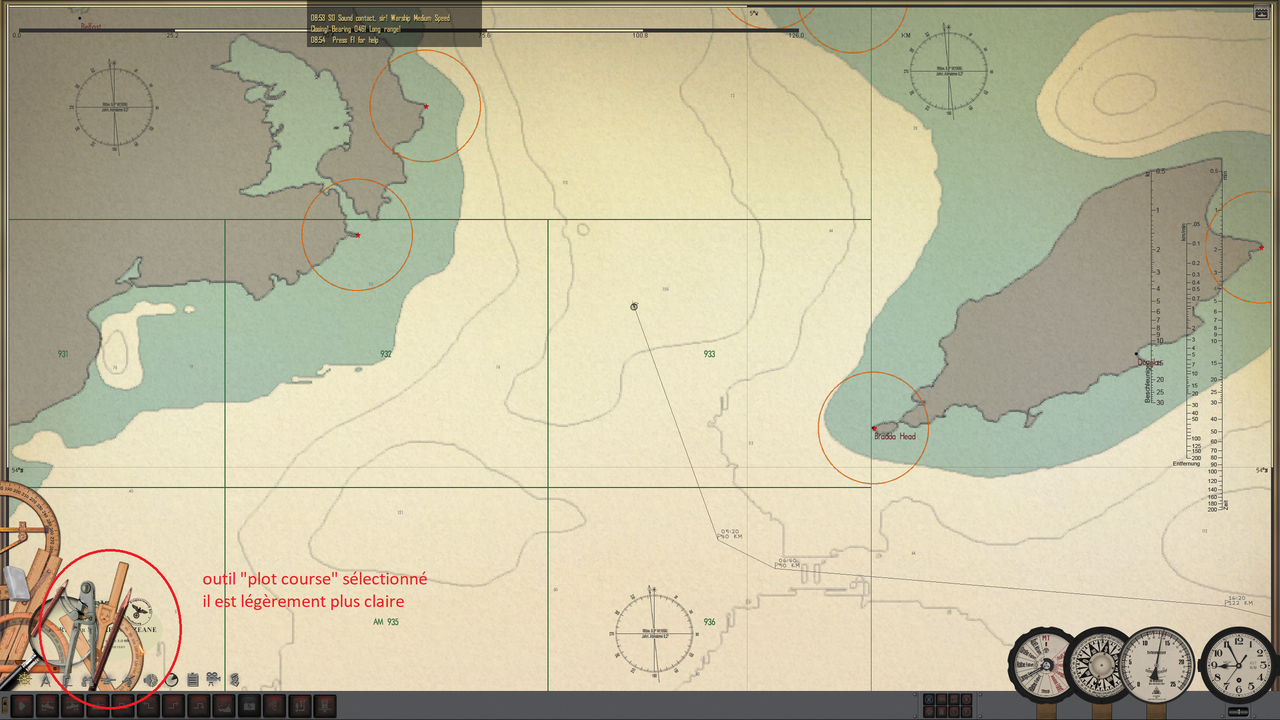Click the Douglas town label

1151,362
